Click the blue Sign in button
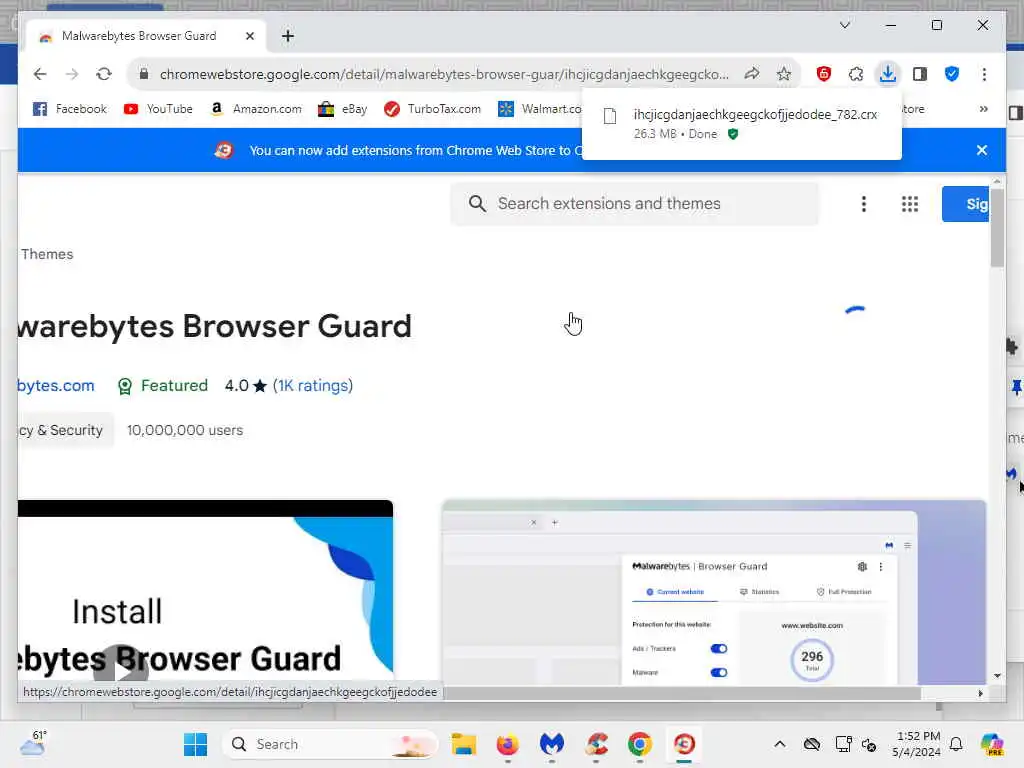Screen dimensions: 1024x768 tap(965, 204)
